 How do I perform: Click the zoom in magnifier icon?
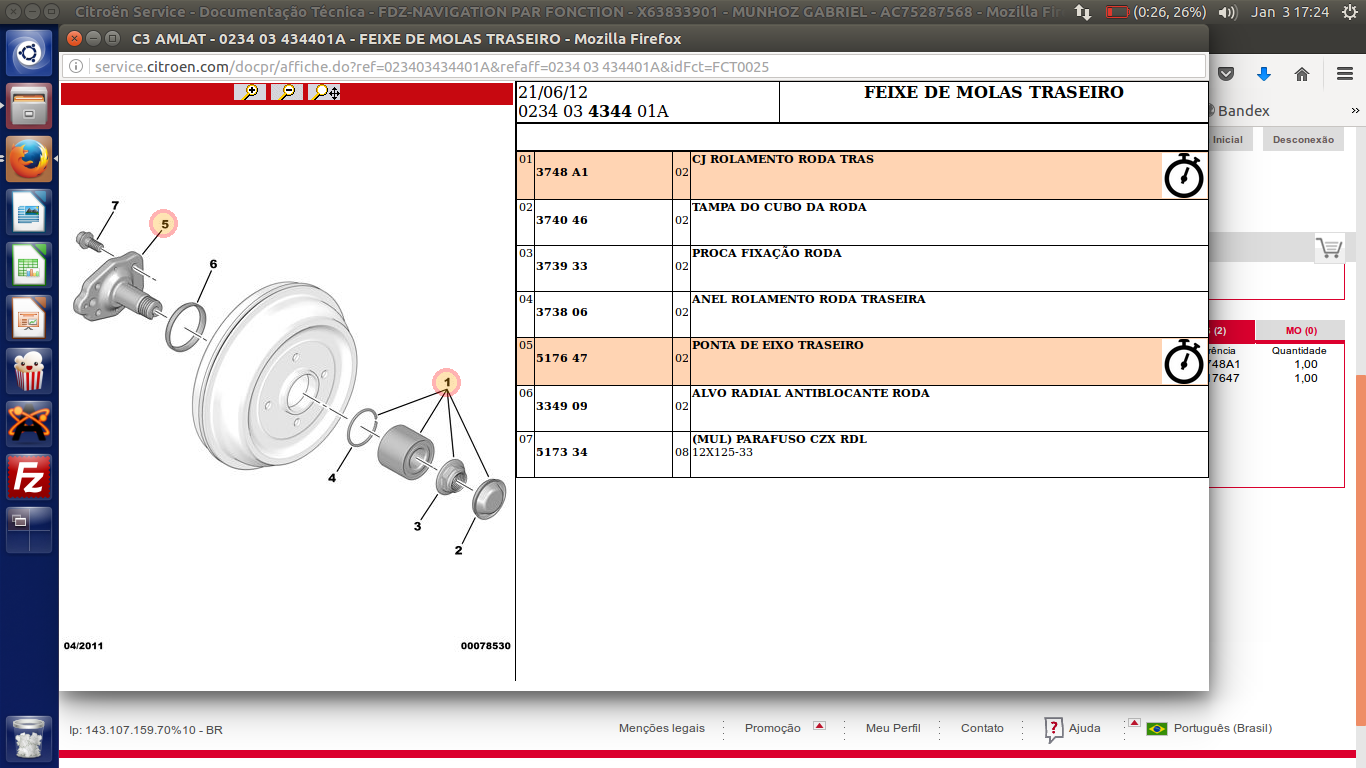[x=250, y=92]
